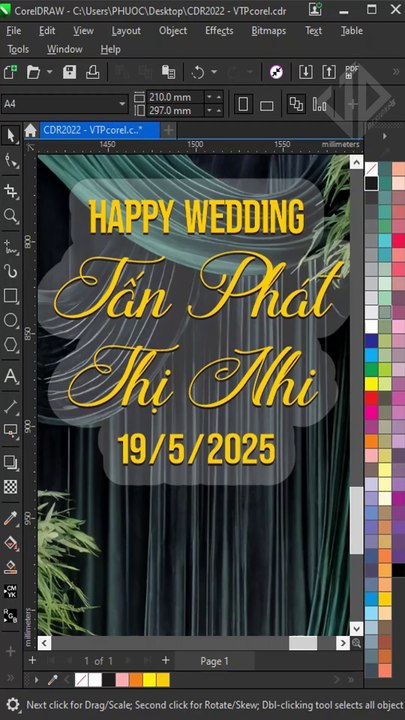Open the Bitmaps menu
Image resolution: width=405 pixels, height=720 pixels.
269,31
